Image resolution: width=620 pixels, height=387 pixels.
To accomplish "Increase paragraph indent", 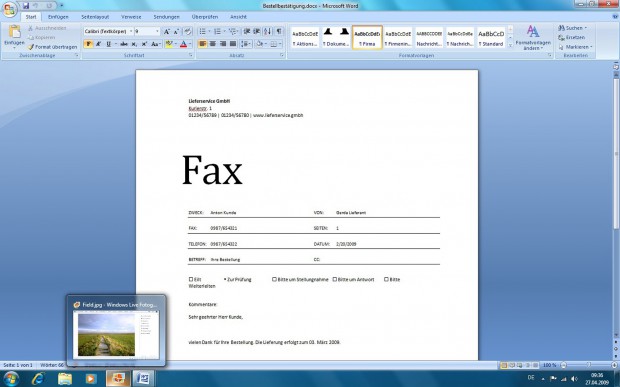I will (257, 31).
